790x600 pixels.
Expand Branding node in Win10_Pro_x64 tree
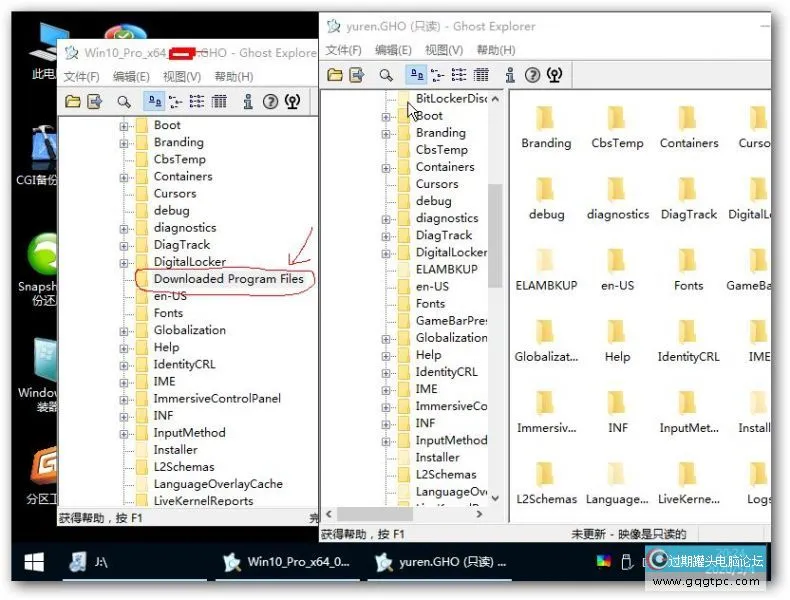tap(124, 143)
